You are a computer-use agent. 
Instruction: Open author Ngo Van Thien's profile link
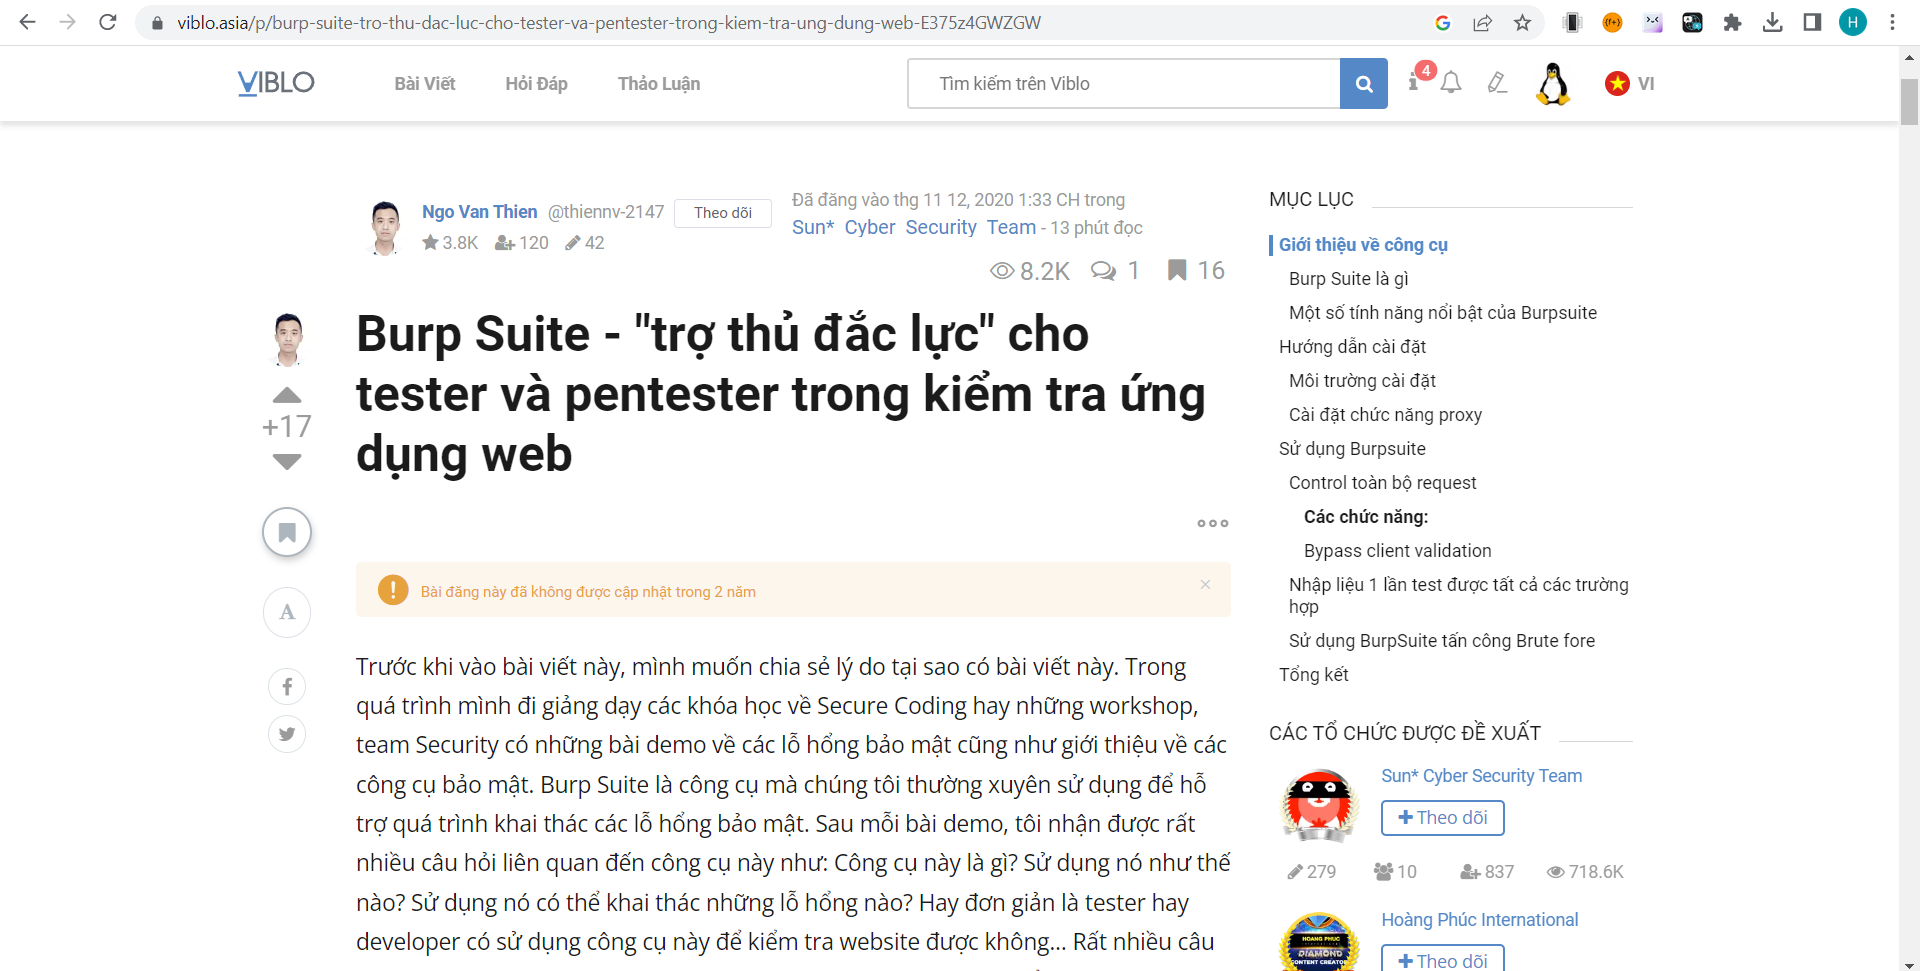(x=479, y=212)
